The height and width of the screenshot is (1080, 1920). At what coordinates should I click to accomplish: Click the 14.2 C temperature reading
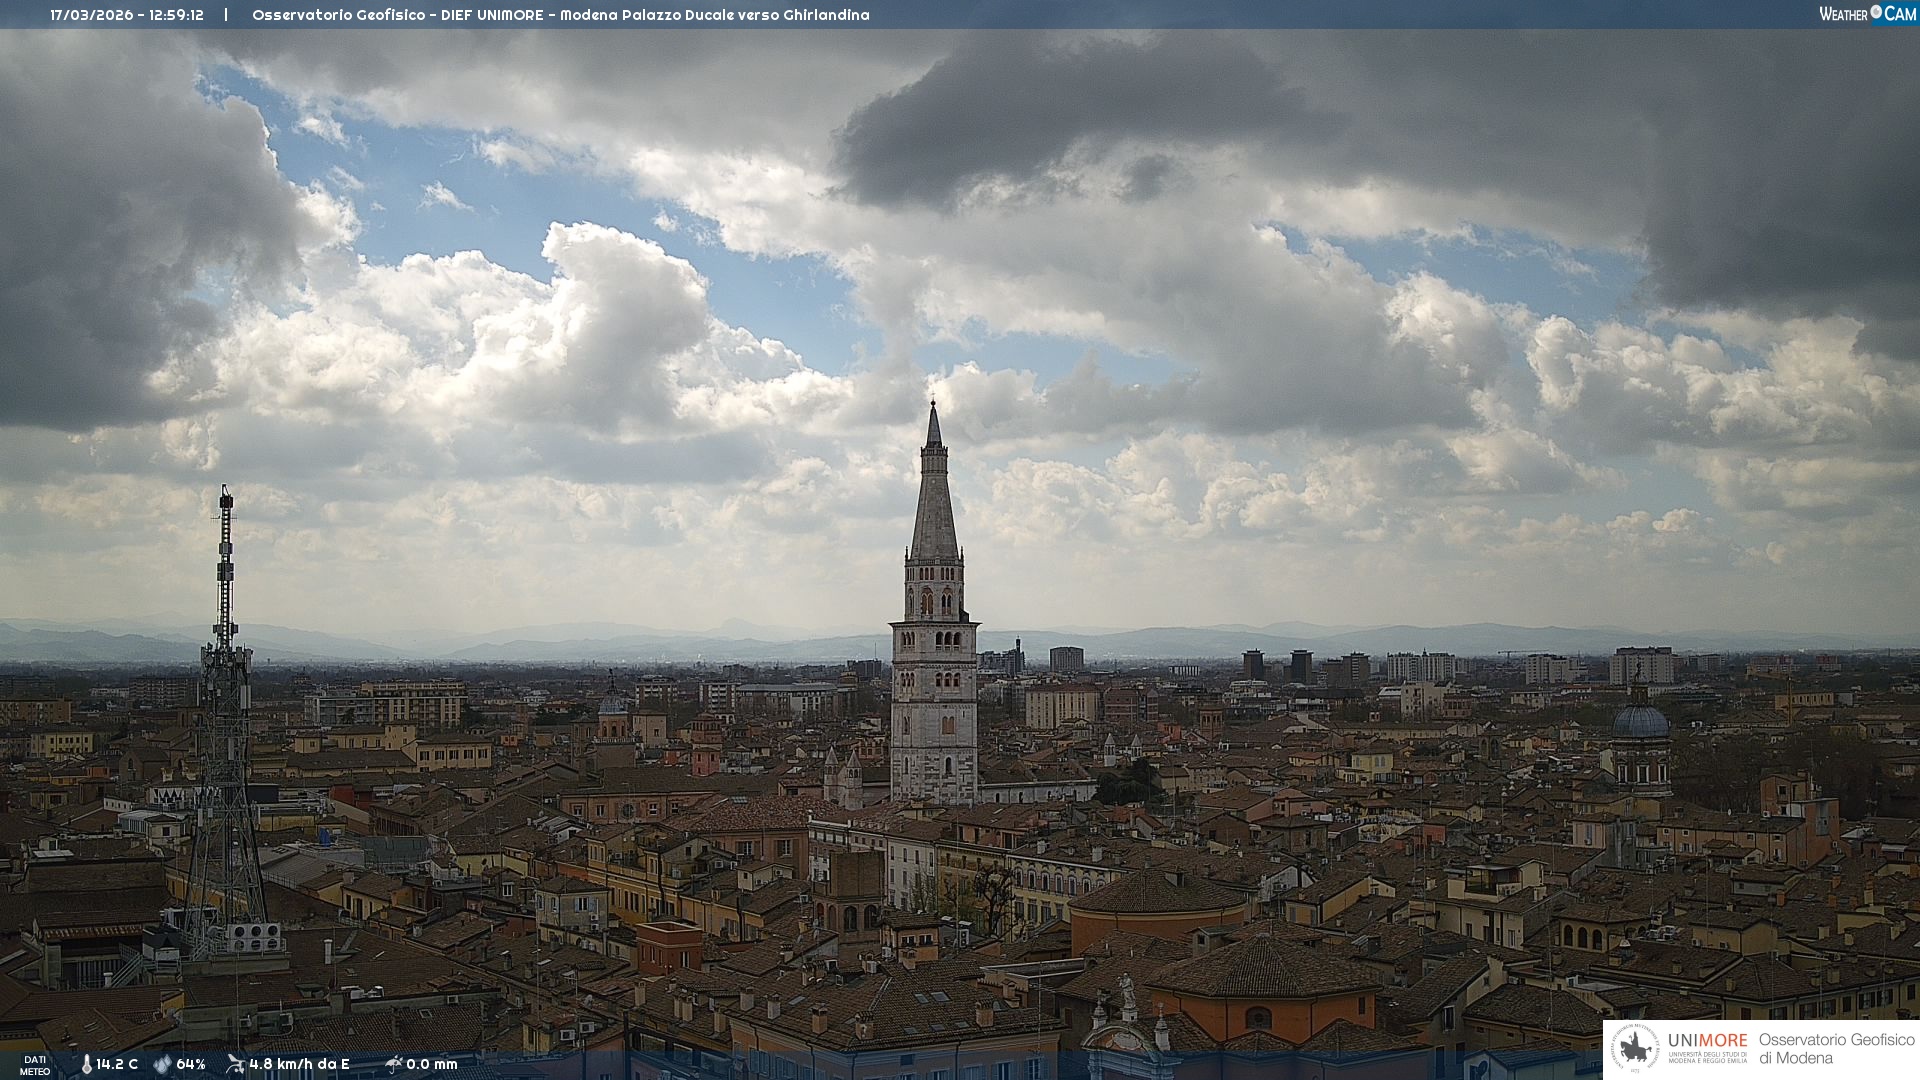(x=117, y=1064)
